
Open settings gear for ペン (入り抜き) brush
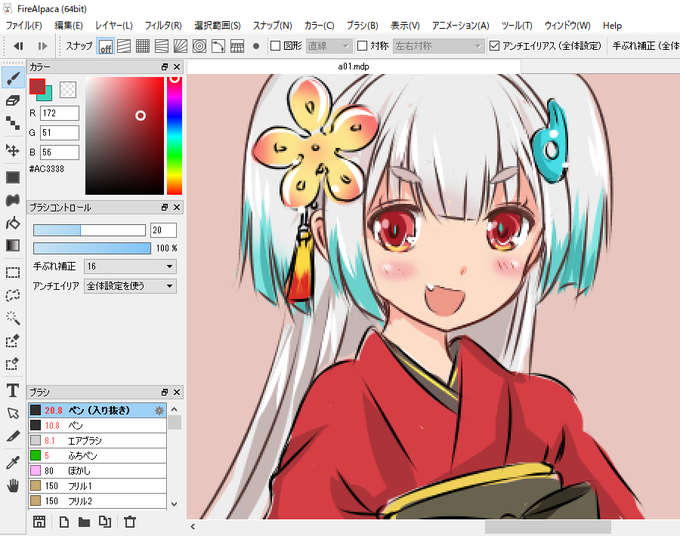pos(159,410)
